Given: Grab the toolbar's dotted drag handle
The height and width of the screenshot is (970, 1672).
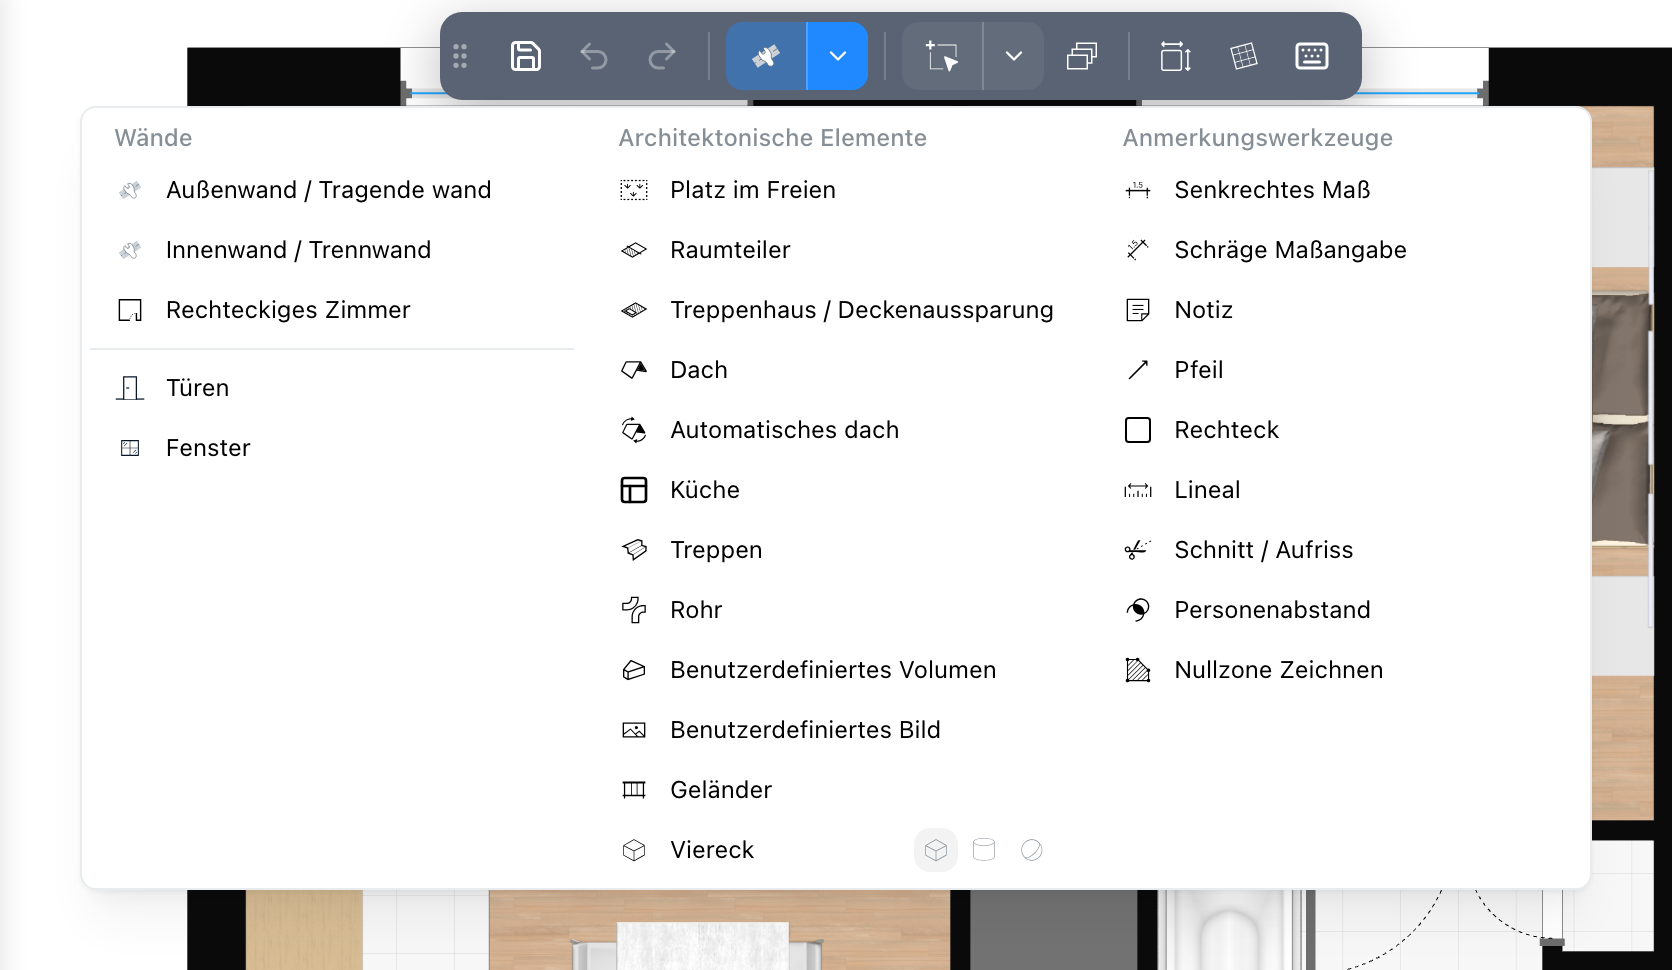Looking at the screenshot, I should (x=460, y=56).
